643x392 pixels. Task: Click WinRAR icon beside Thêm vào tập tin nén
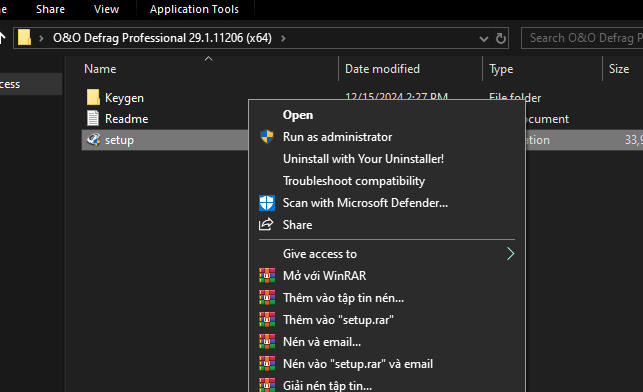[x=267, y=298]
